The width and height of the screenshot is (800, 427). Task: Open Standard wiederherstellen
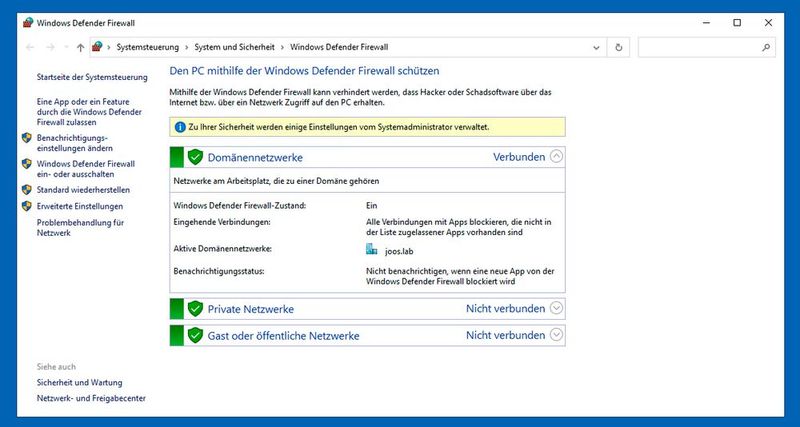pyautogui.click(x=83, y=190)
